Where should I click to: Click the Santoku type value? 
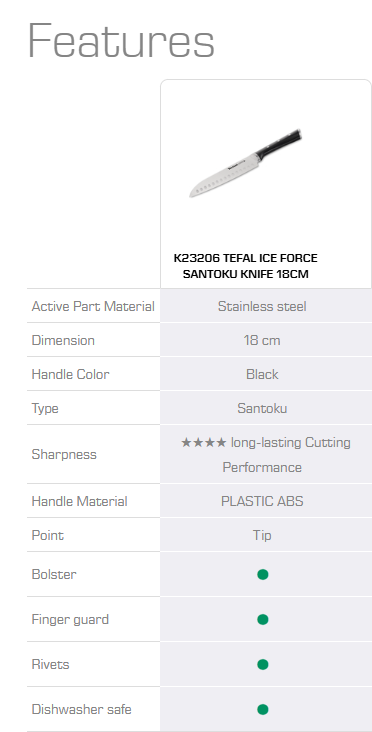(x=262, y=408)
